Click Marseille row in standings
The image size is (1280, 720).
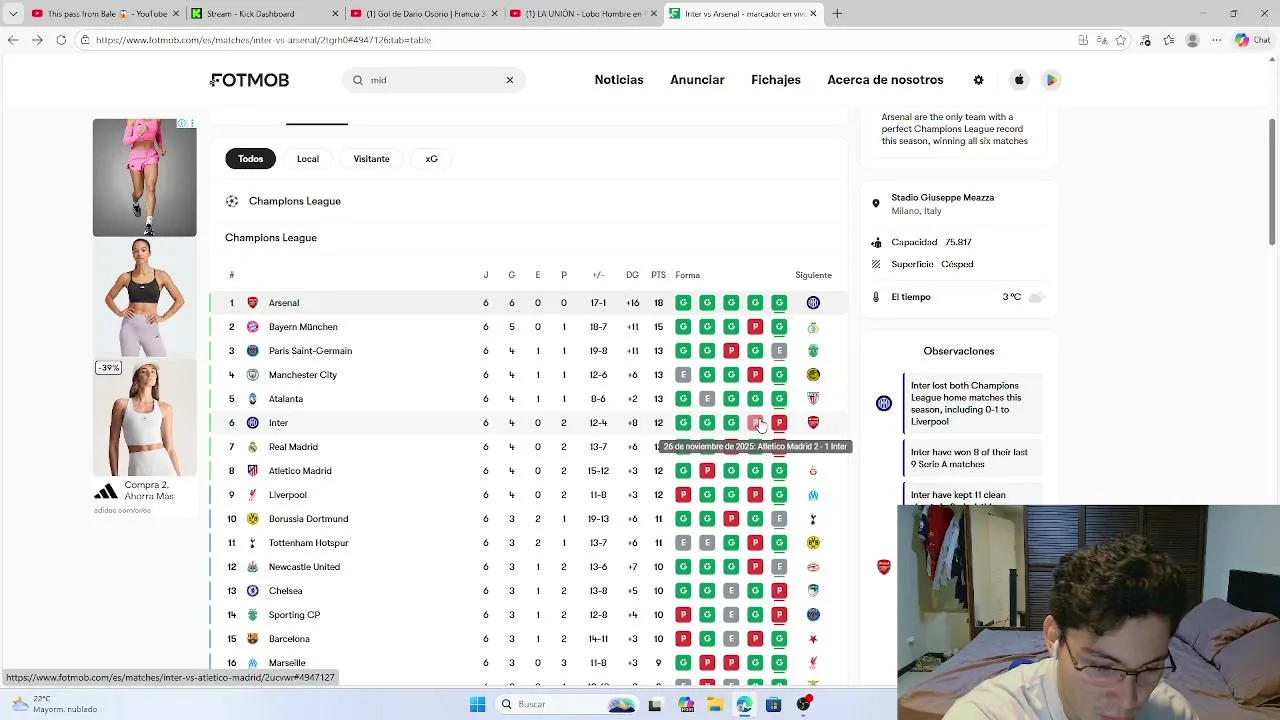click(x=528, y=663)
